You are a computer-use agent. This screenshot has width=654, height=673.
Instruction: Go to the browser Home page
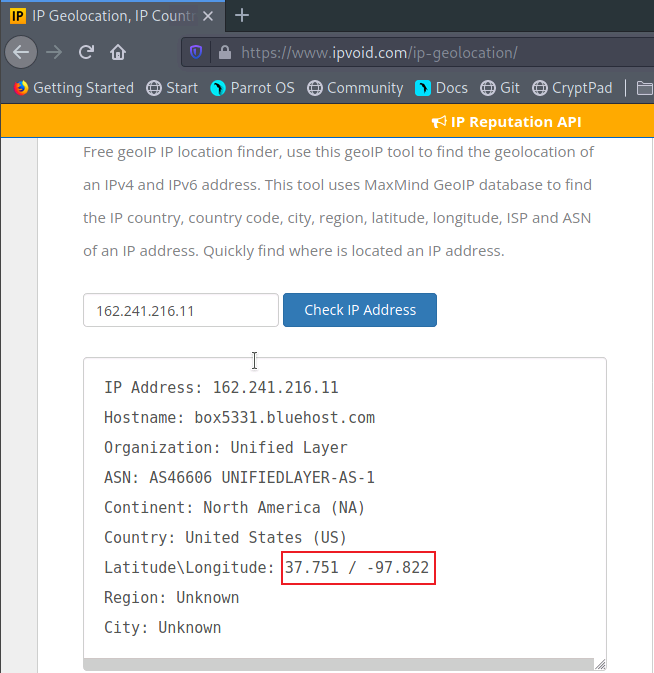[118, 52]
